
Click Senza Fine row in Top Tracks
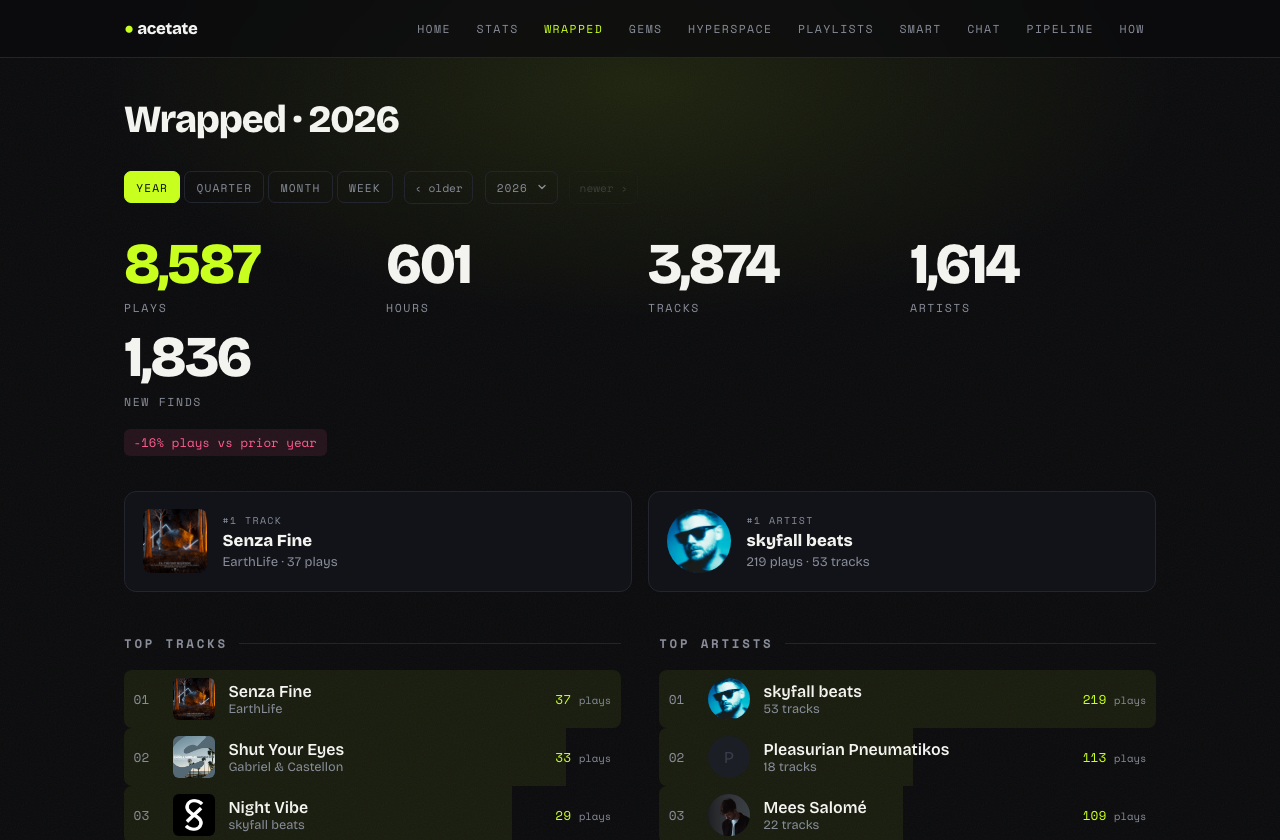372,699
